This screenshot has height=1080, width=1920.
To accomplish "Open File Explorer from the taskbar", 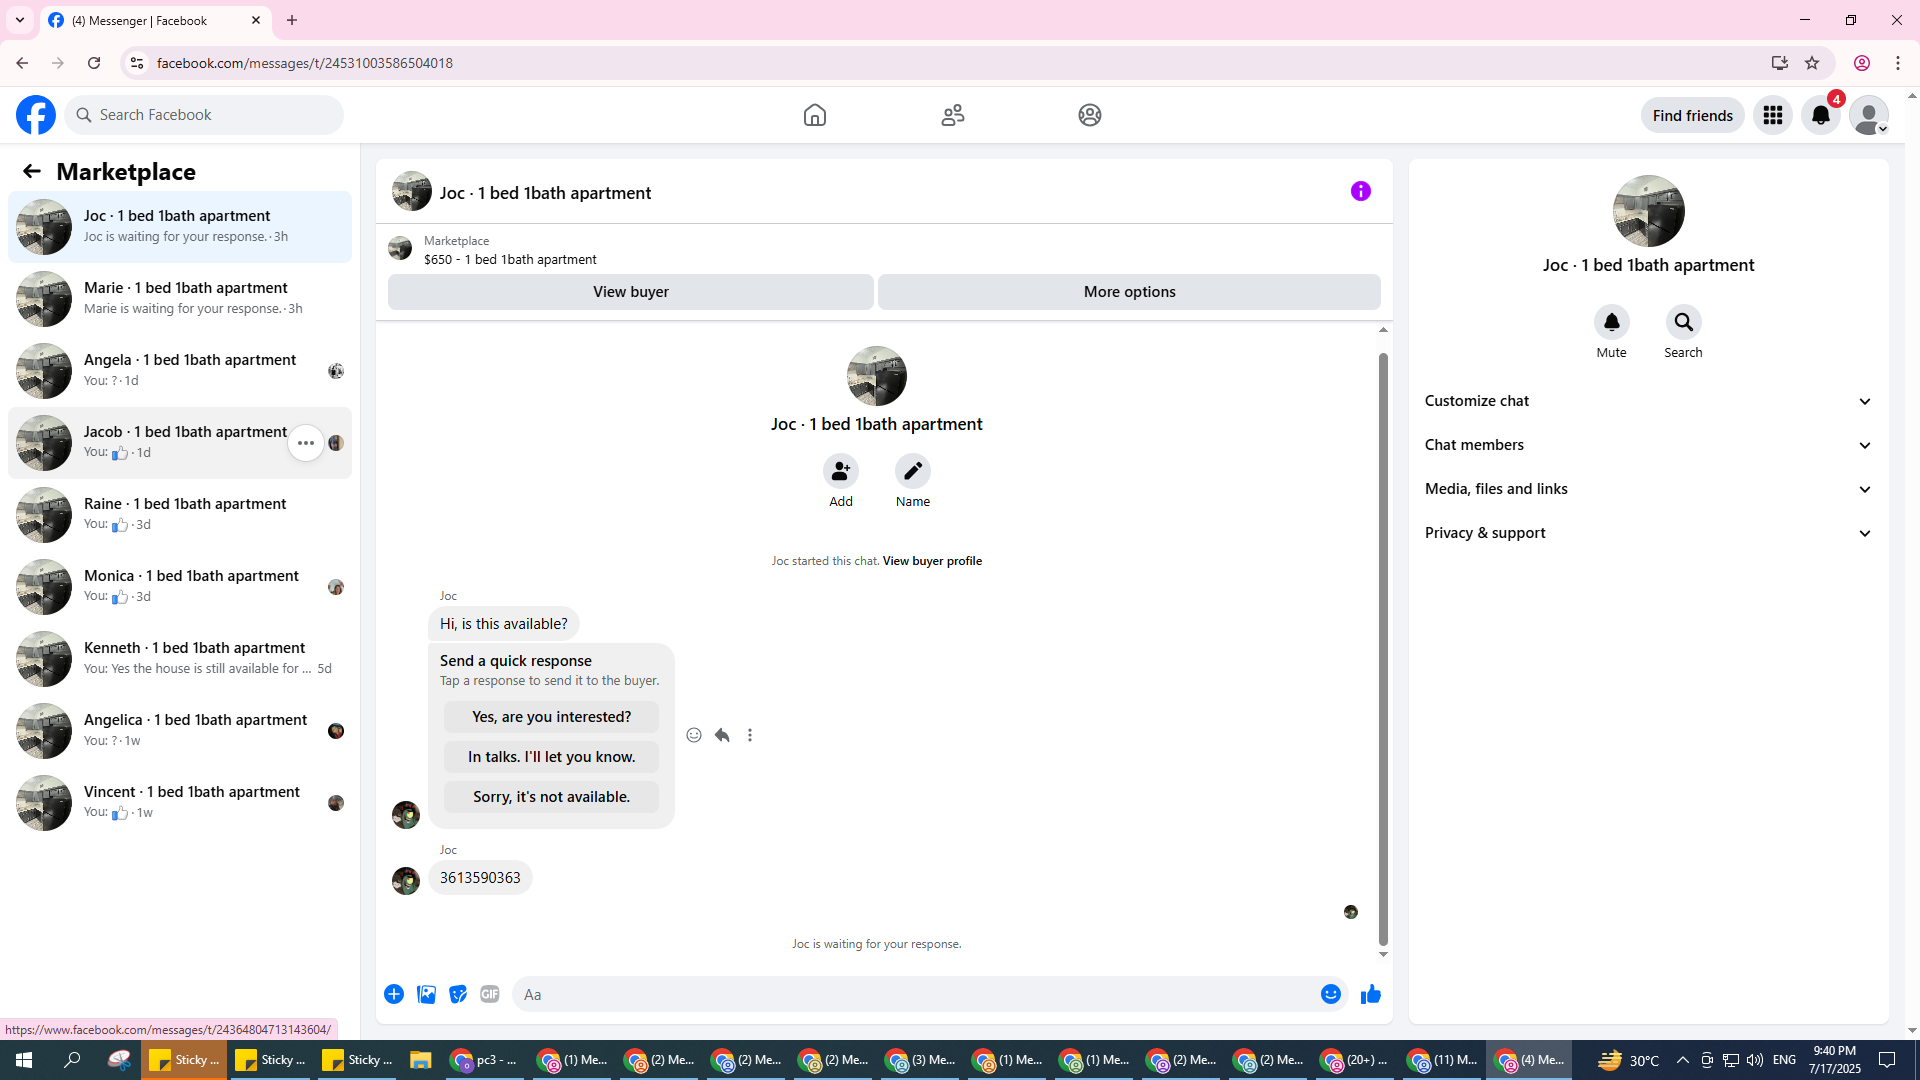I will coord(420,1060).
